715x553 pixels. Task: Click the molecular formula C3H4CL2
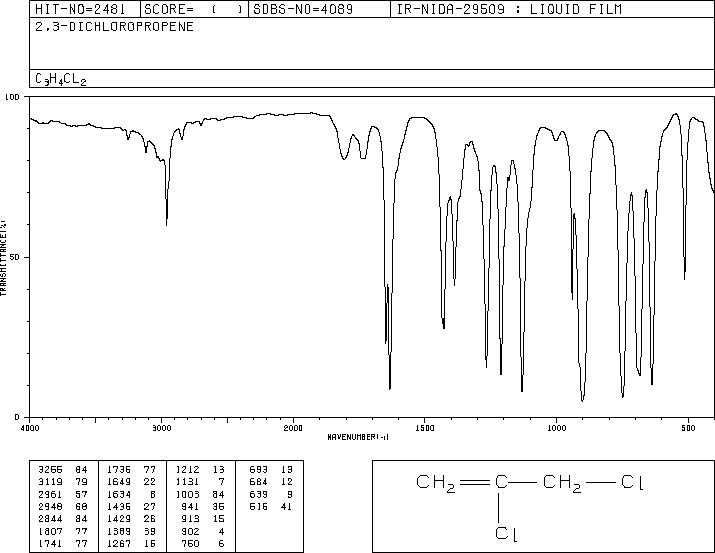pos(61,79)
